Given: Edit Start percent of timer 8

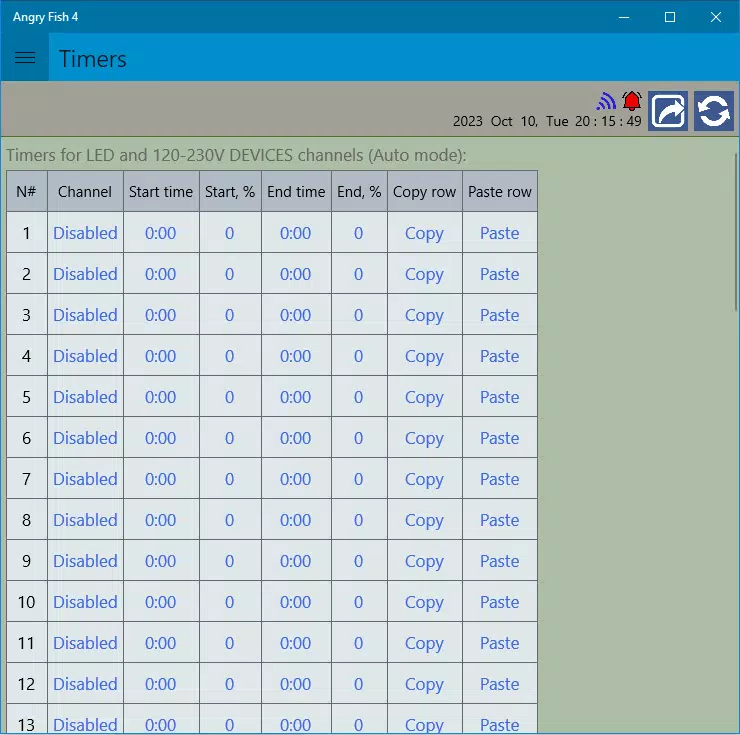Looking at the screenshot, I should (x=229, y=520).
